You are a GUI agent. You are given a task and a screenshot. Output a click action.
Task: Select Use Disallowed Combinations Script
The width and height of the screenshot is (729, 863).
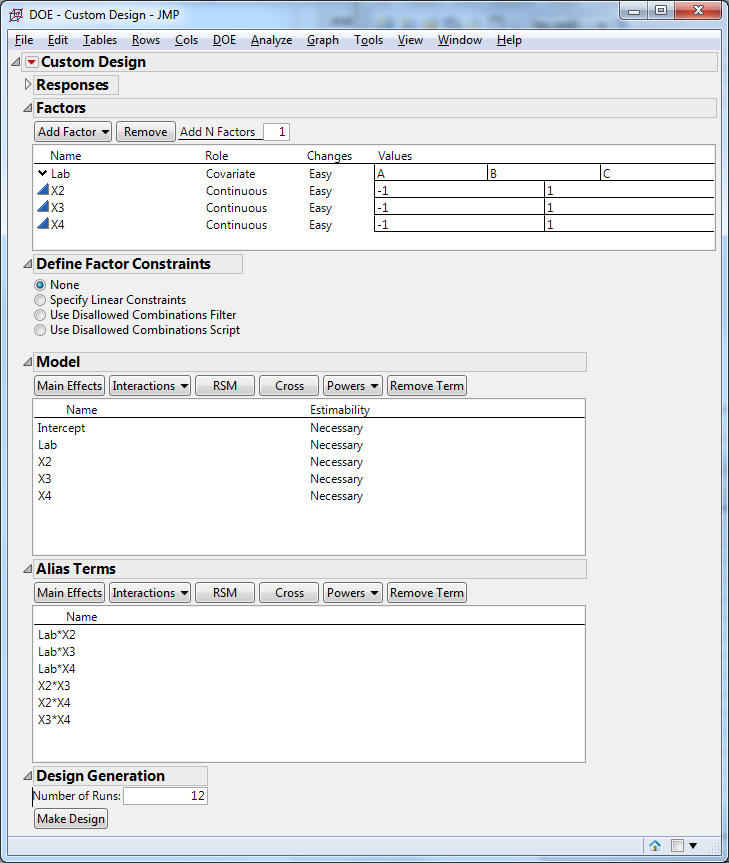pyautogui.click(x=40, y=330)
